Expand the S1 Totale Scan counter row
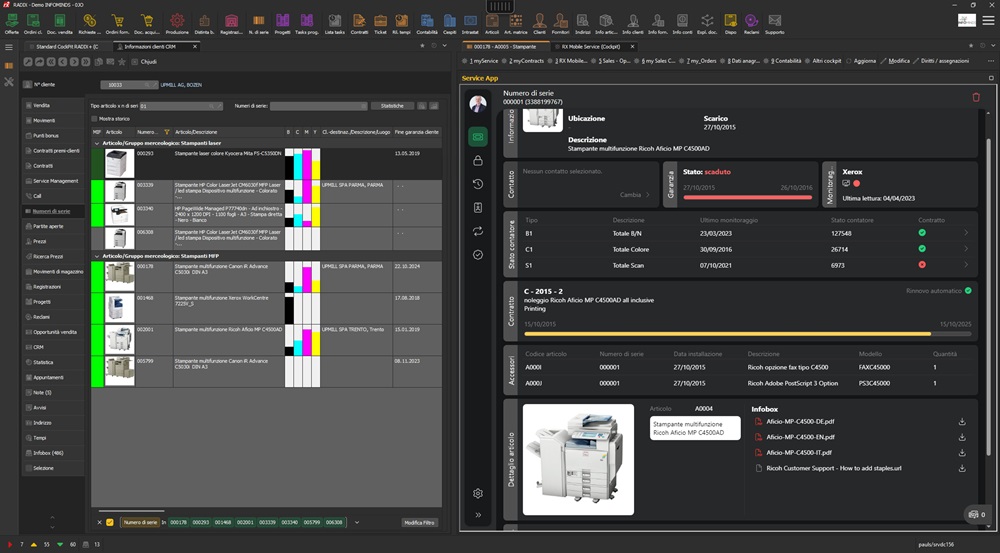The height and width of the screenshot is (553, 1000). pos(966,265)
